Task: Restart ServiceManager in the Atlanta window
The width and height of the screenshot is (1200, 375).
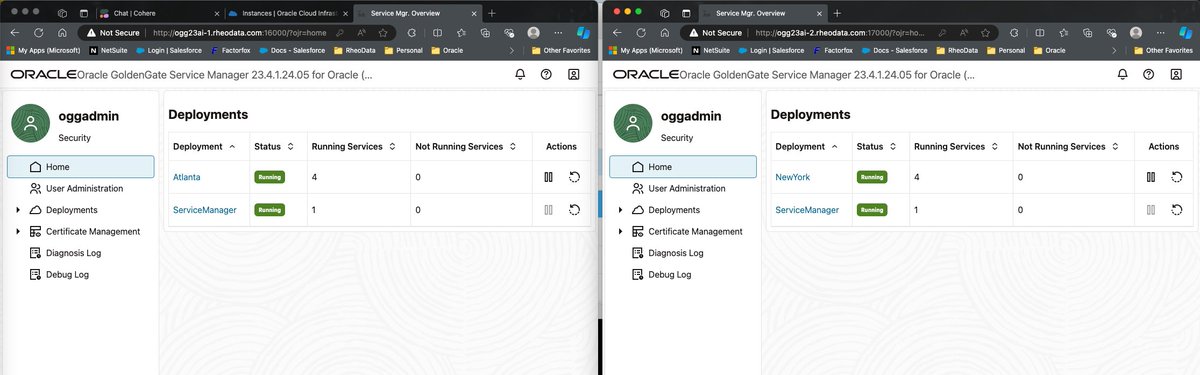Action: tap(575, 210)
